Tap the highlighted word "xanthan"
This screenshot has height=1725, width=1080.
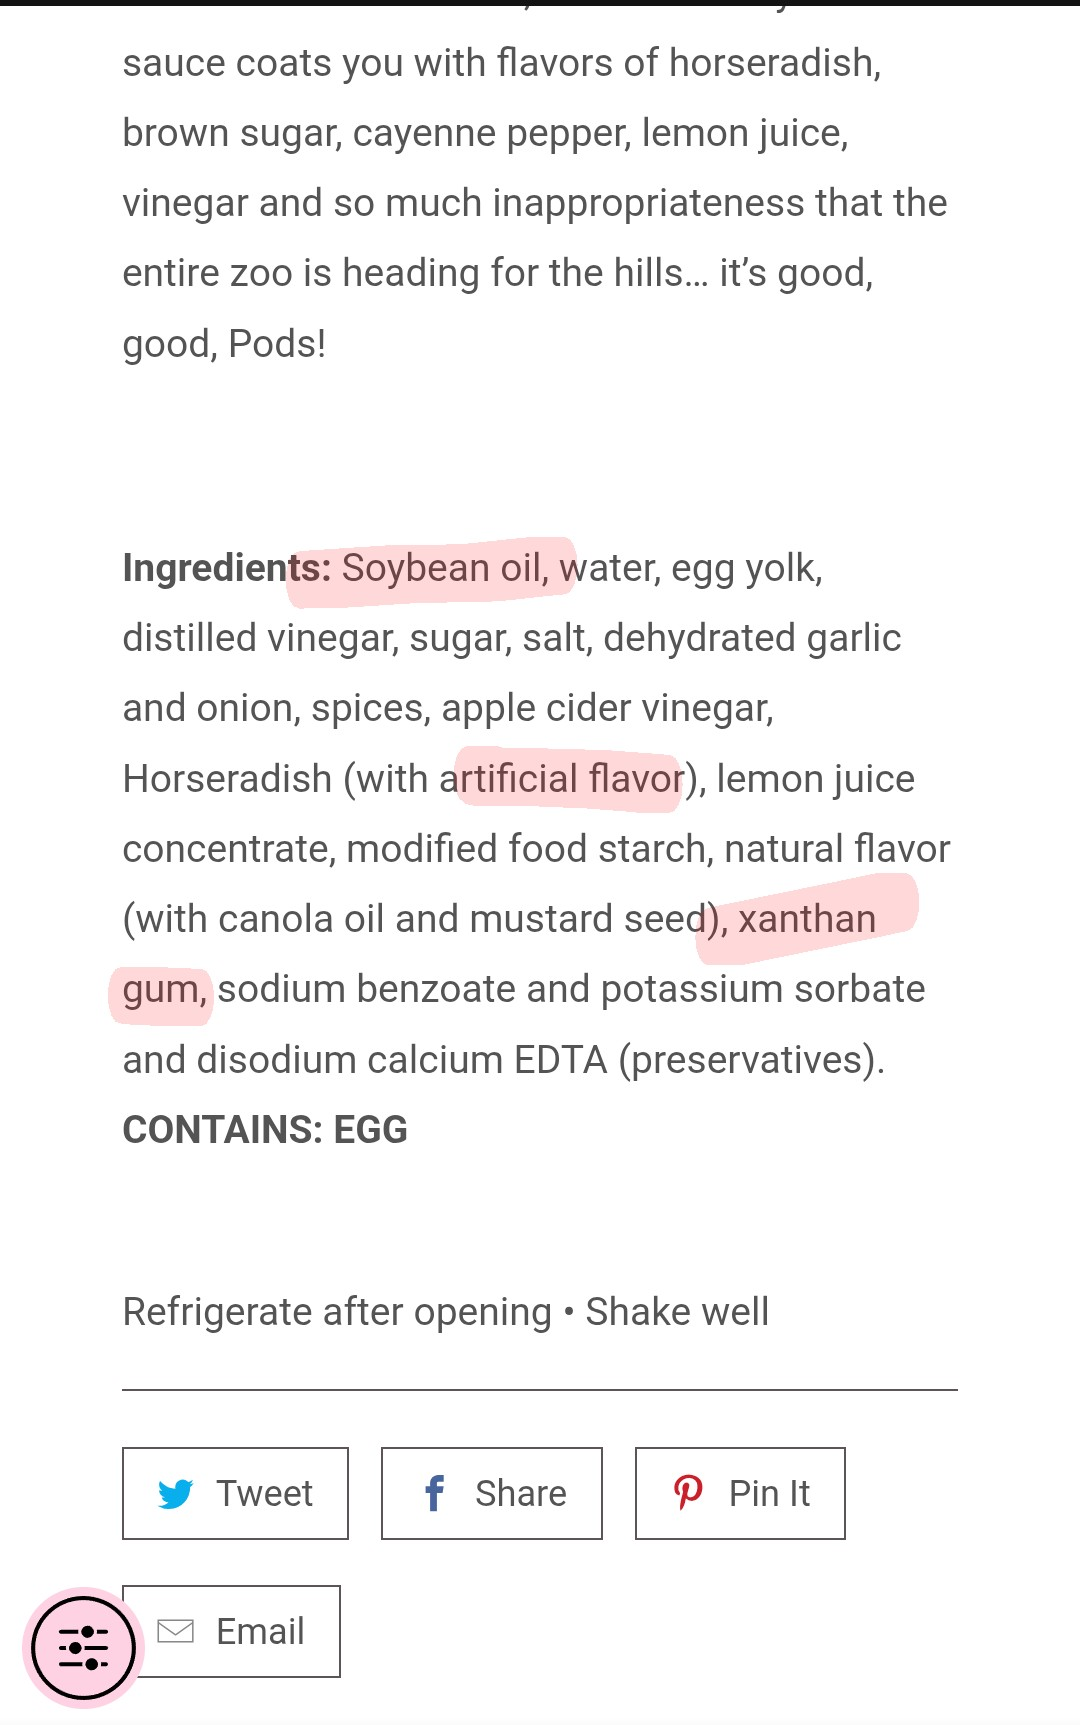coord(806,919)
